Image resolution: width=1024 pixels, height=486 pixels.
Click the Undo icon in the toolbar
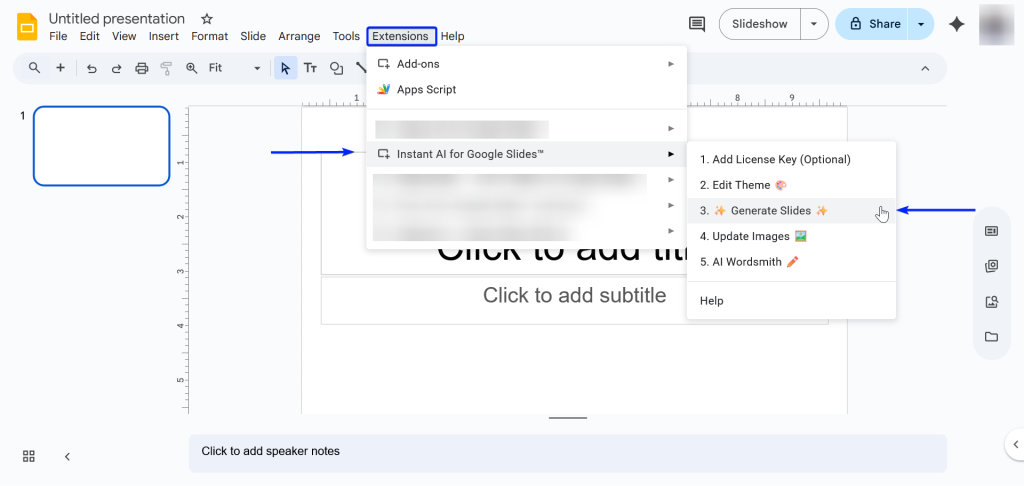(92, 68)
